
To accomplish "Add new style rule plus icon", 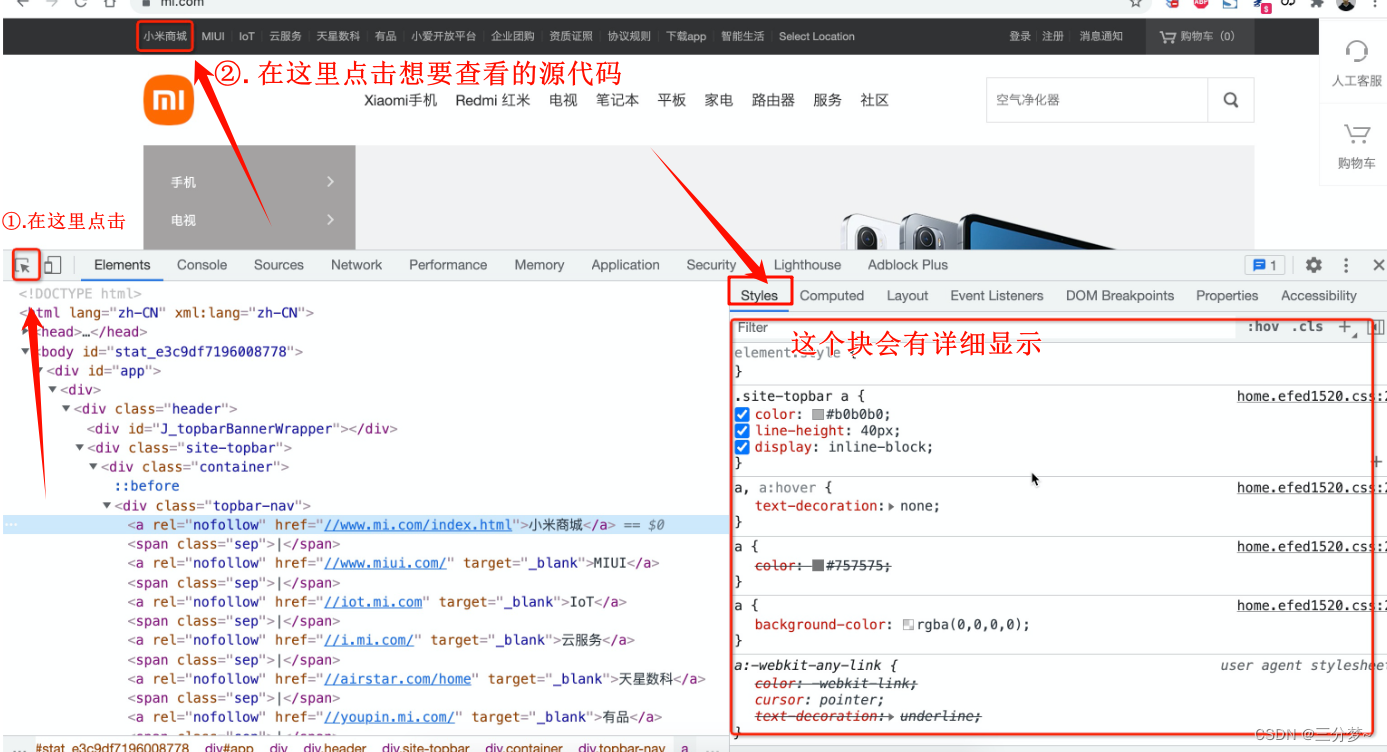I will point(1345,327).
